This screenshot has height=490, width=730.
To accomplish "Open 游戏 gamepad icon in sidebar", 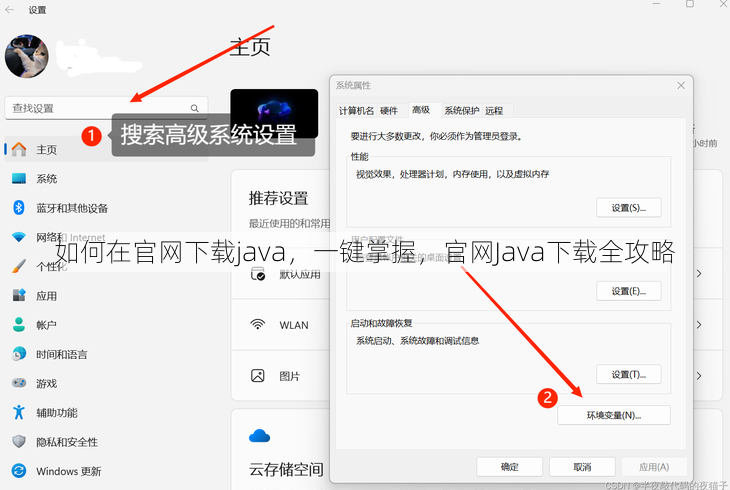I will pos(19,383).
